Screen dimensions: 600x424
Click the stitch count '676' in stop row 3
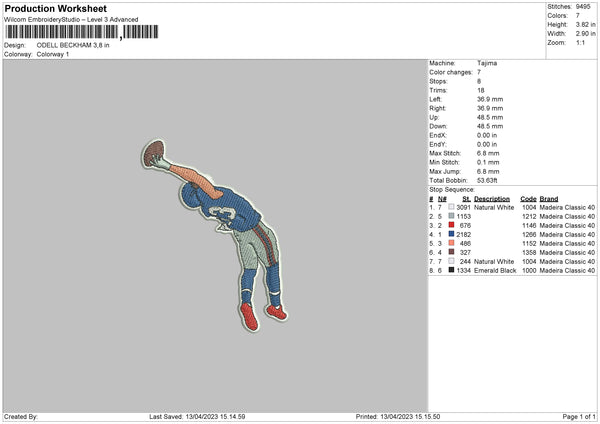[465, 225]
